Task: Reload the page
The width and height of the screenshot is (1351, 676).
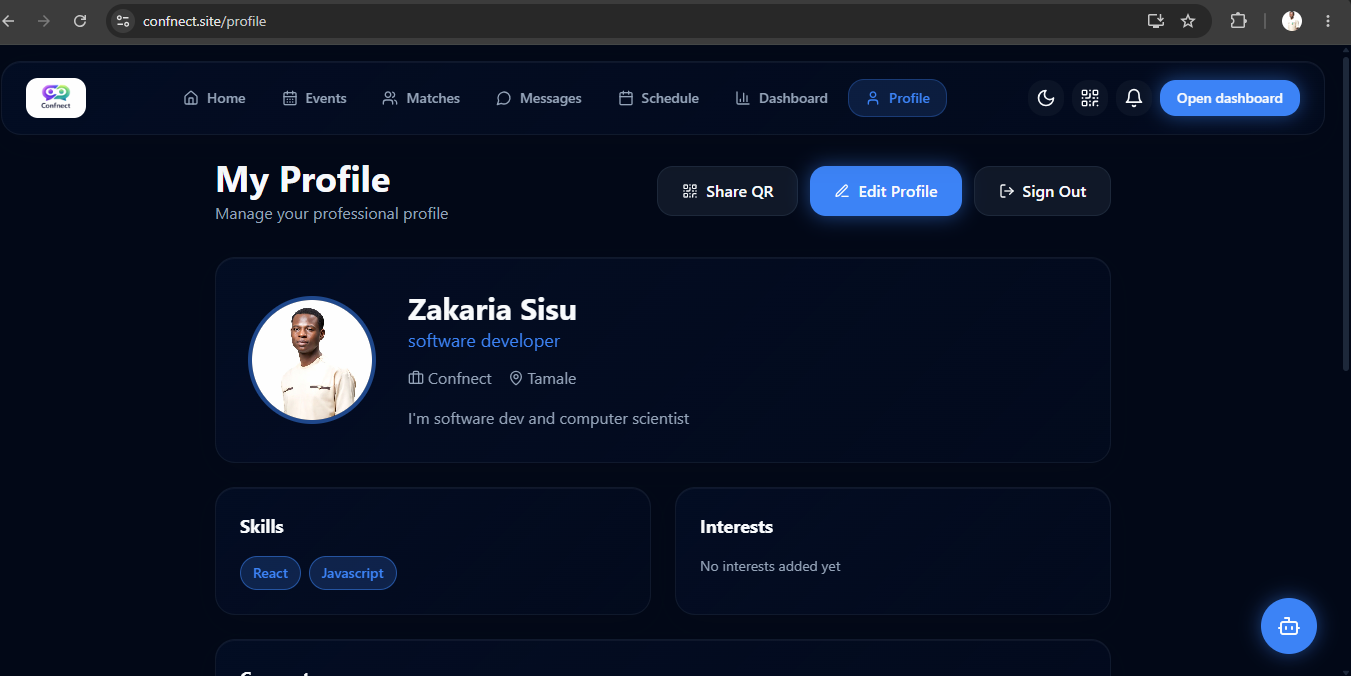Action: pos(80,20)
